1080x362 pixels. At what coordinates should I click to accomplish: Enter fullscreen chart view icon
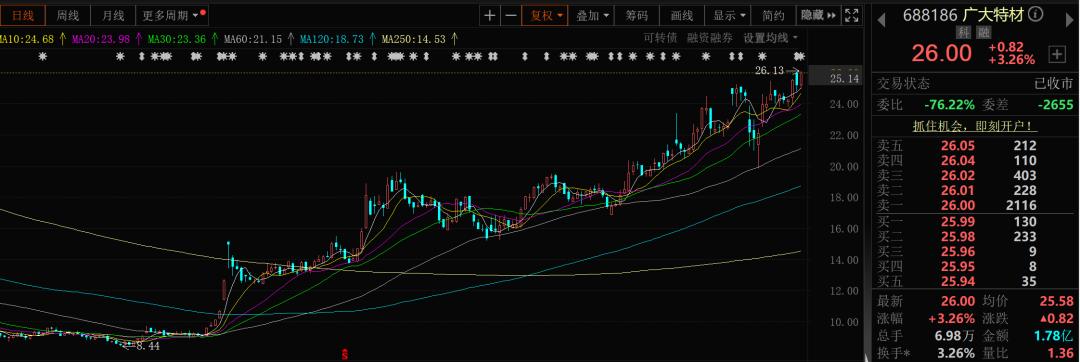click(852, 15)
